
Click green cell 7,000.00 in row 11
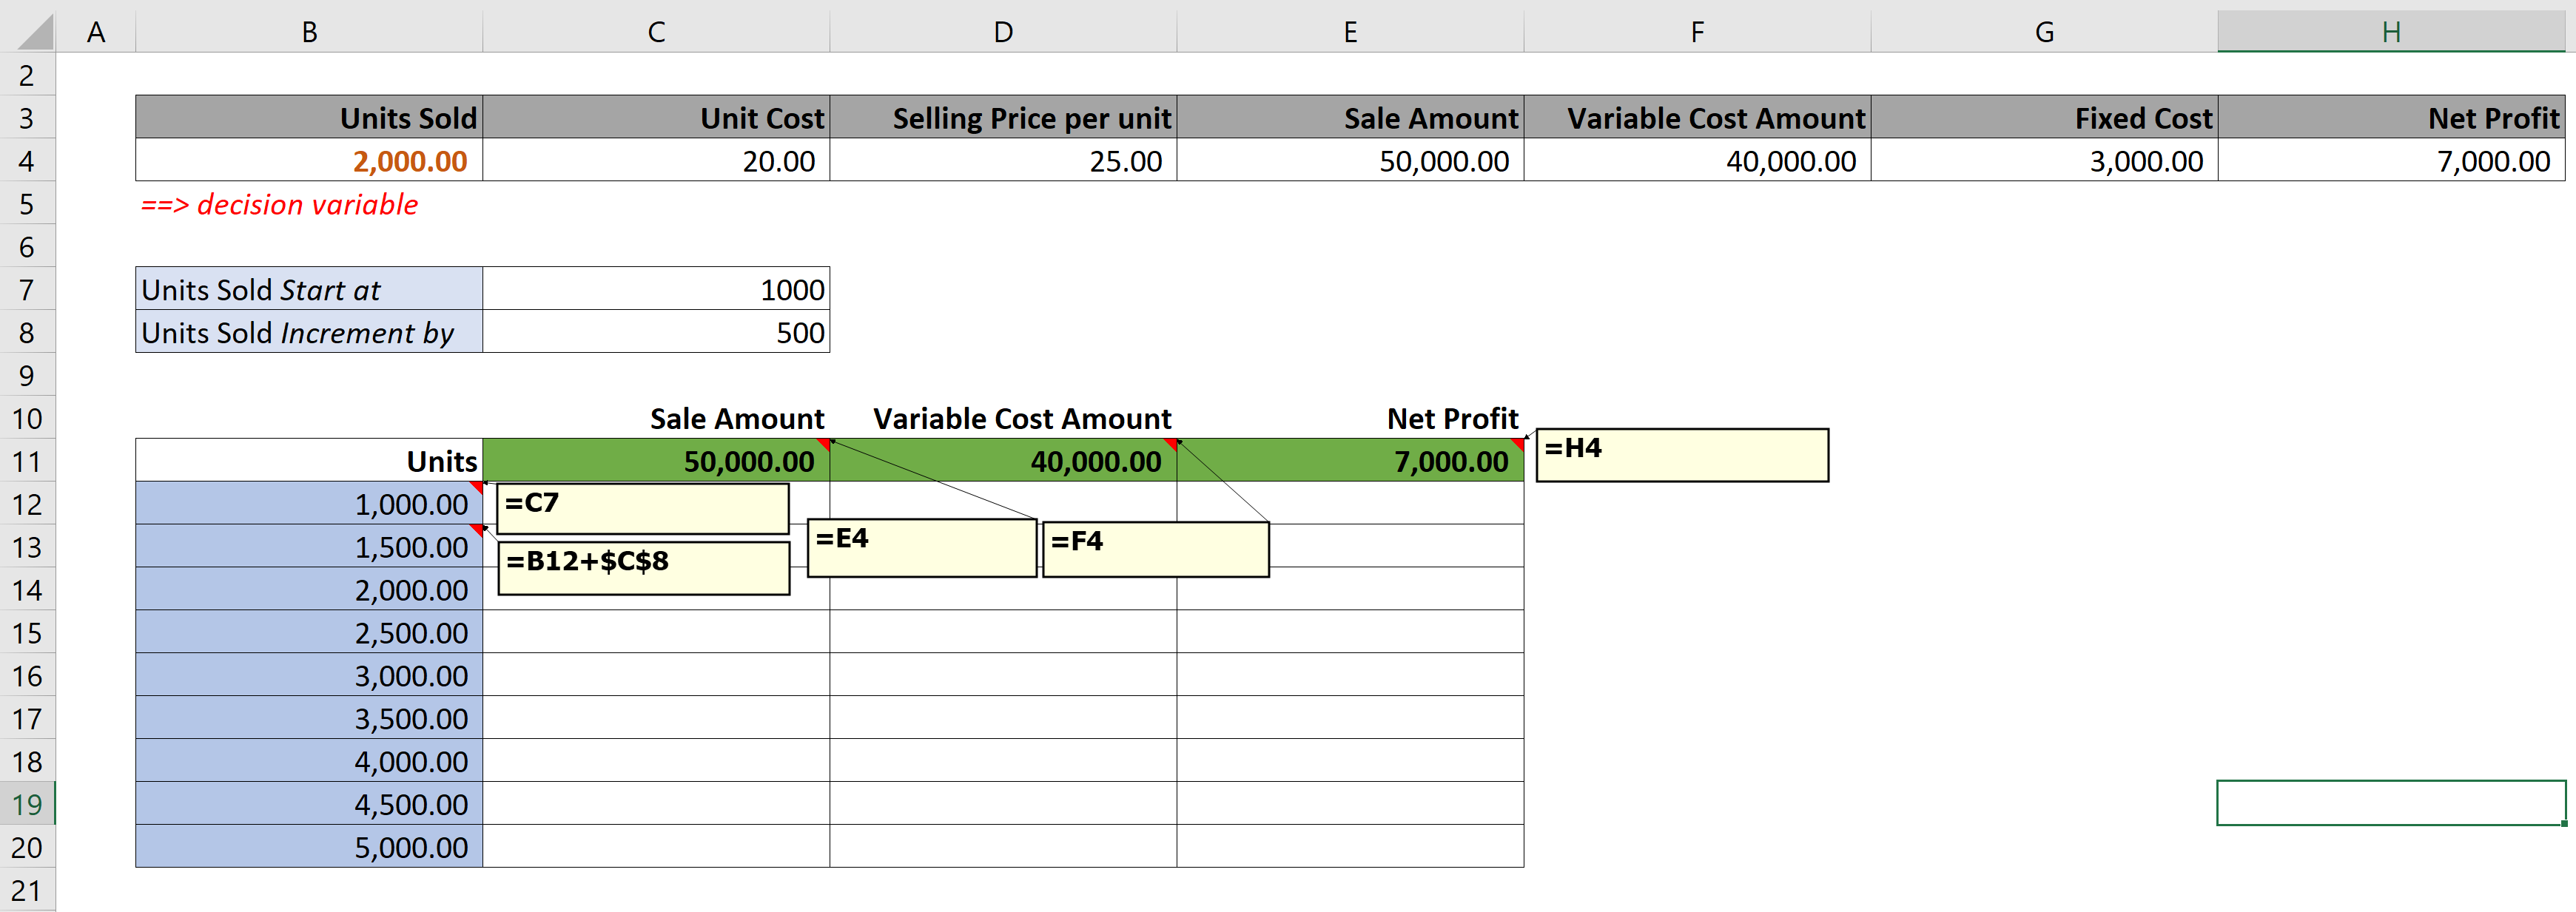click(x=1350, y=461)
